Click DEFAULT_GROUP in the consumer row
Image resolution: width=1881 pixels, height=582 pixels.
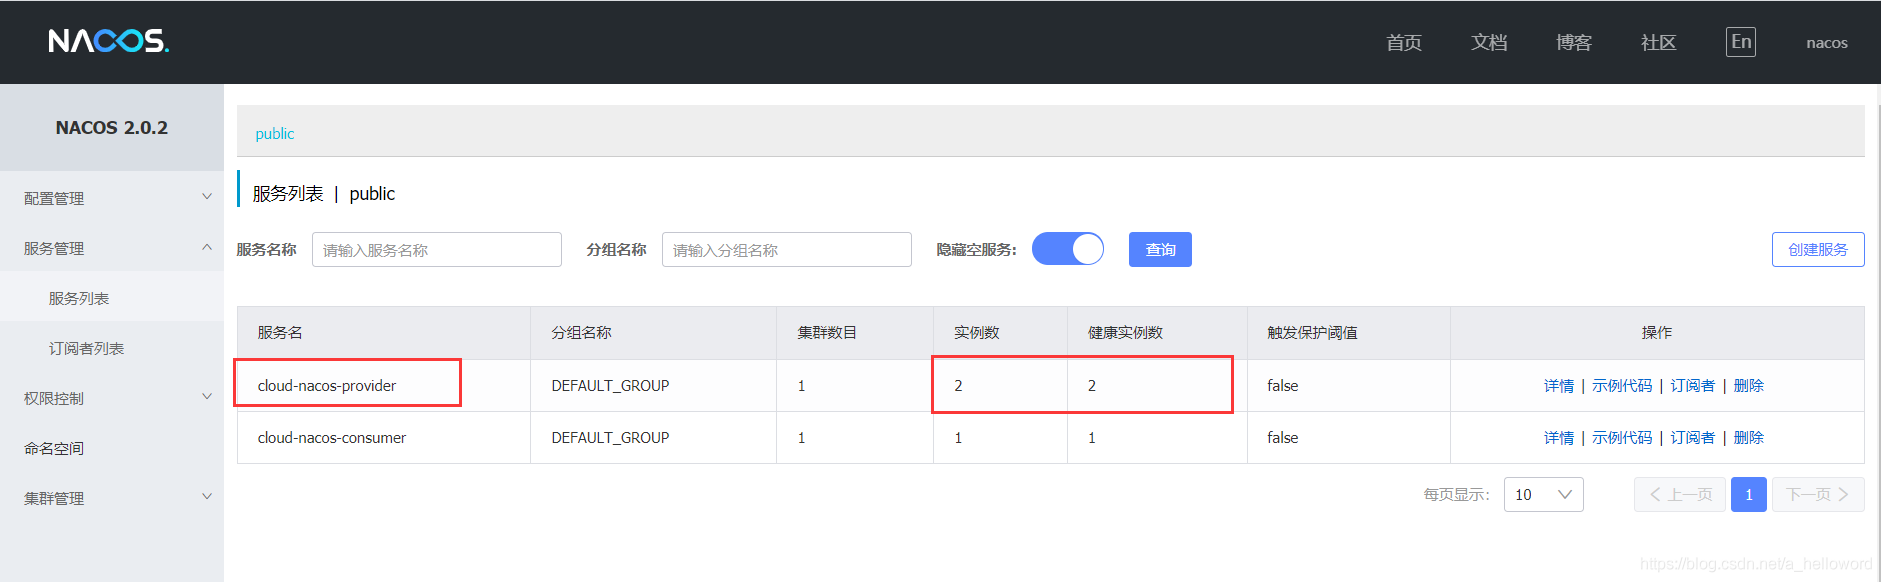[x=610, y=438]
